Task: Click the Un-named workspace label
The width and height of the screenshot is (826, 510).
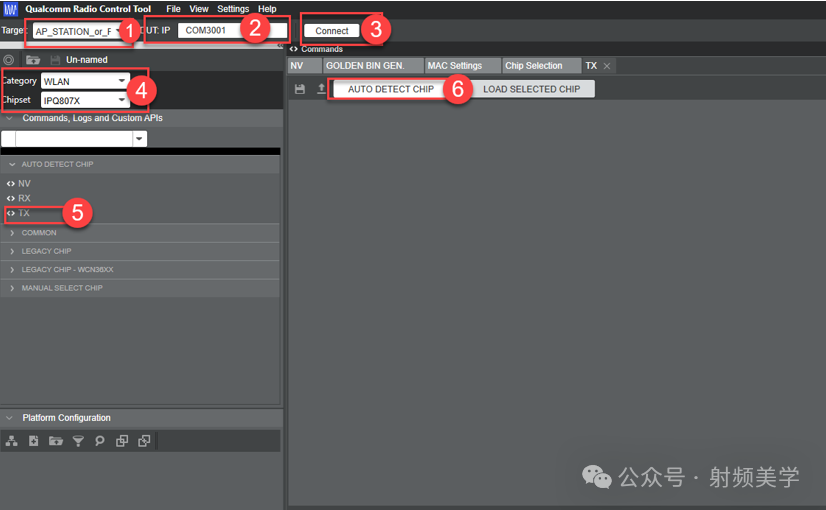Action: pyautogui.click(x=87, y=60)
